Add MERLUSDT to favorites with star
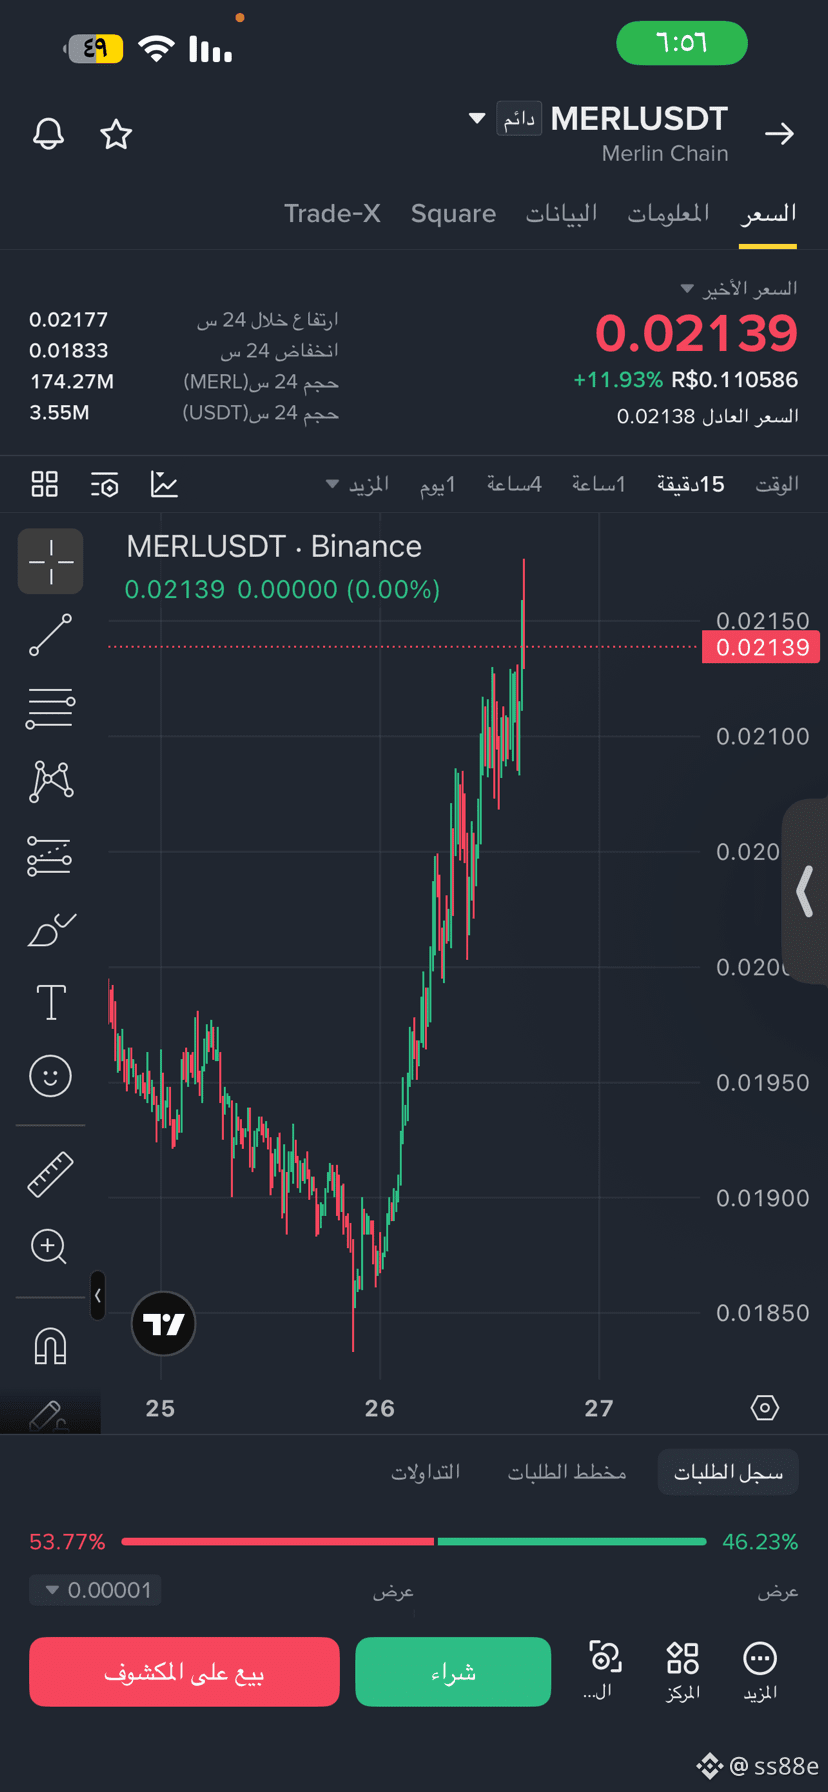The image size is (828, 1792). [x=116, y=134]
